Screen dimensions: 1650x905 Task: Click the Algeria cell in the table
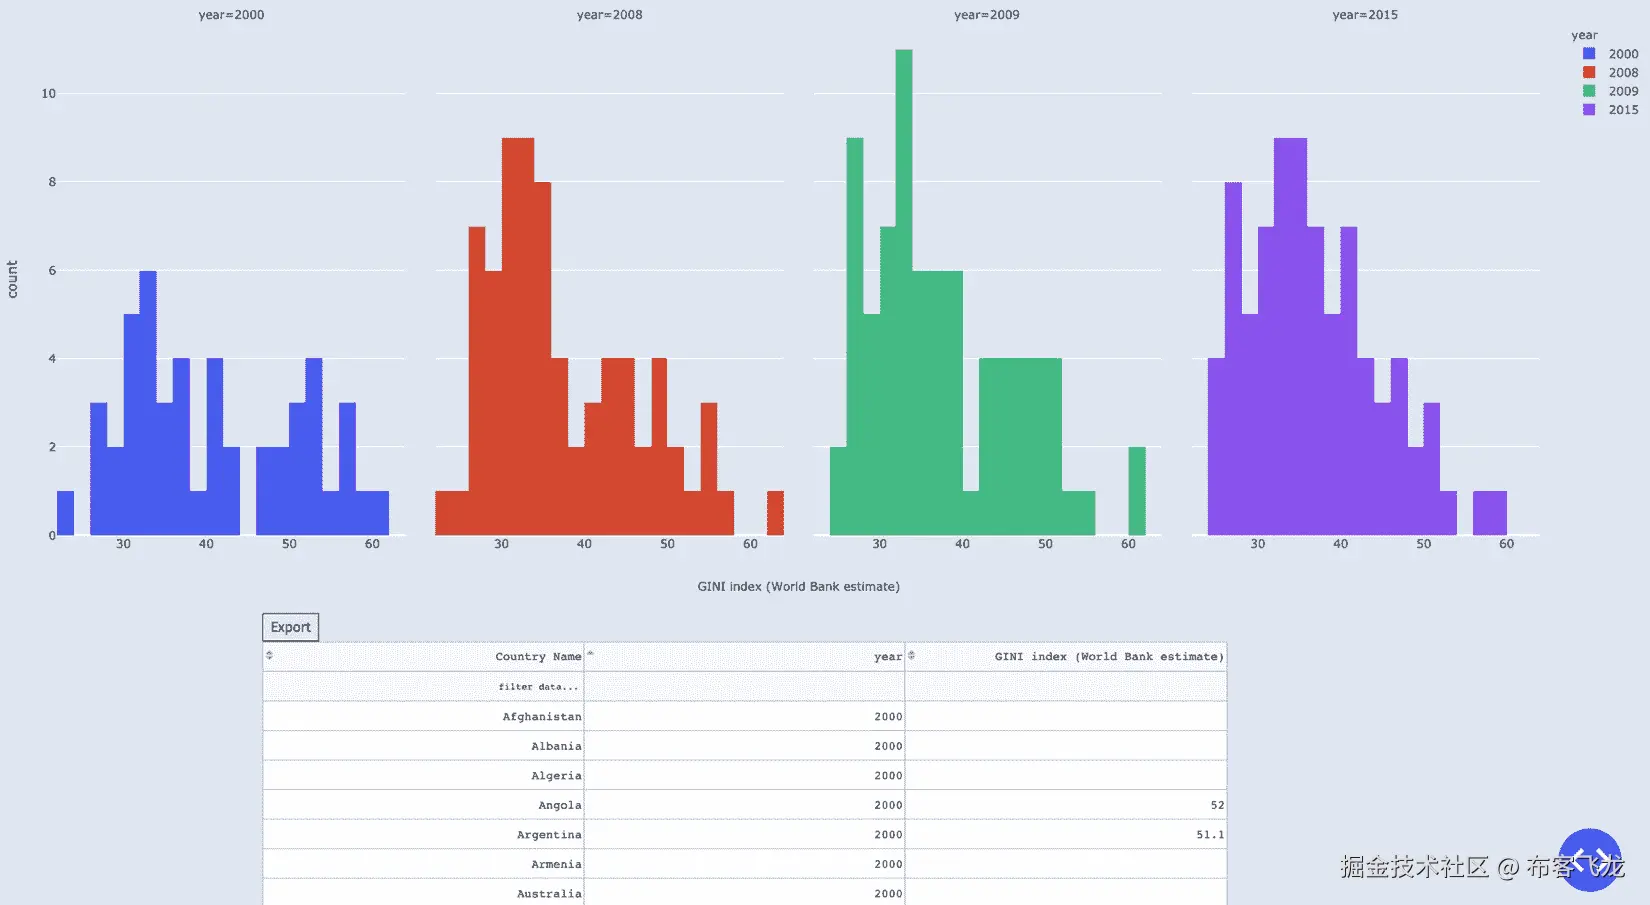[424, 775]
